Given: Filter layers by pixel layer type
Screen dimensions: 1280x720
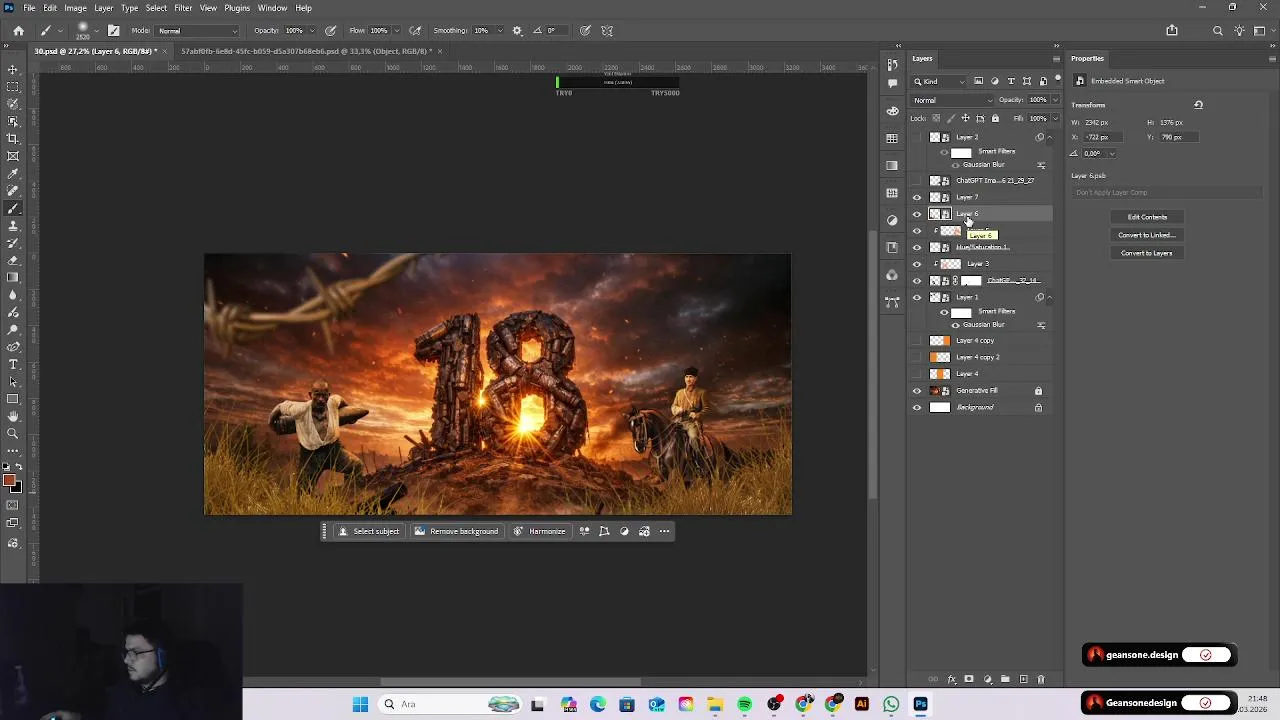Looking at the screenshot, I should click(978, 81).
